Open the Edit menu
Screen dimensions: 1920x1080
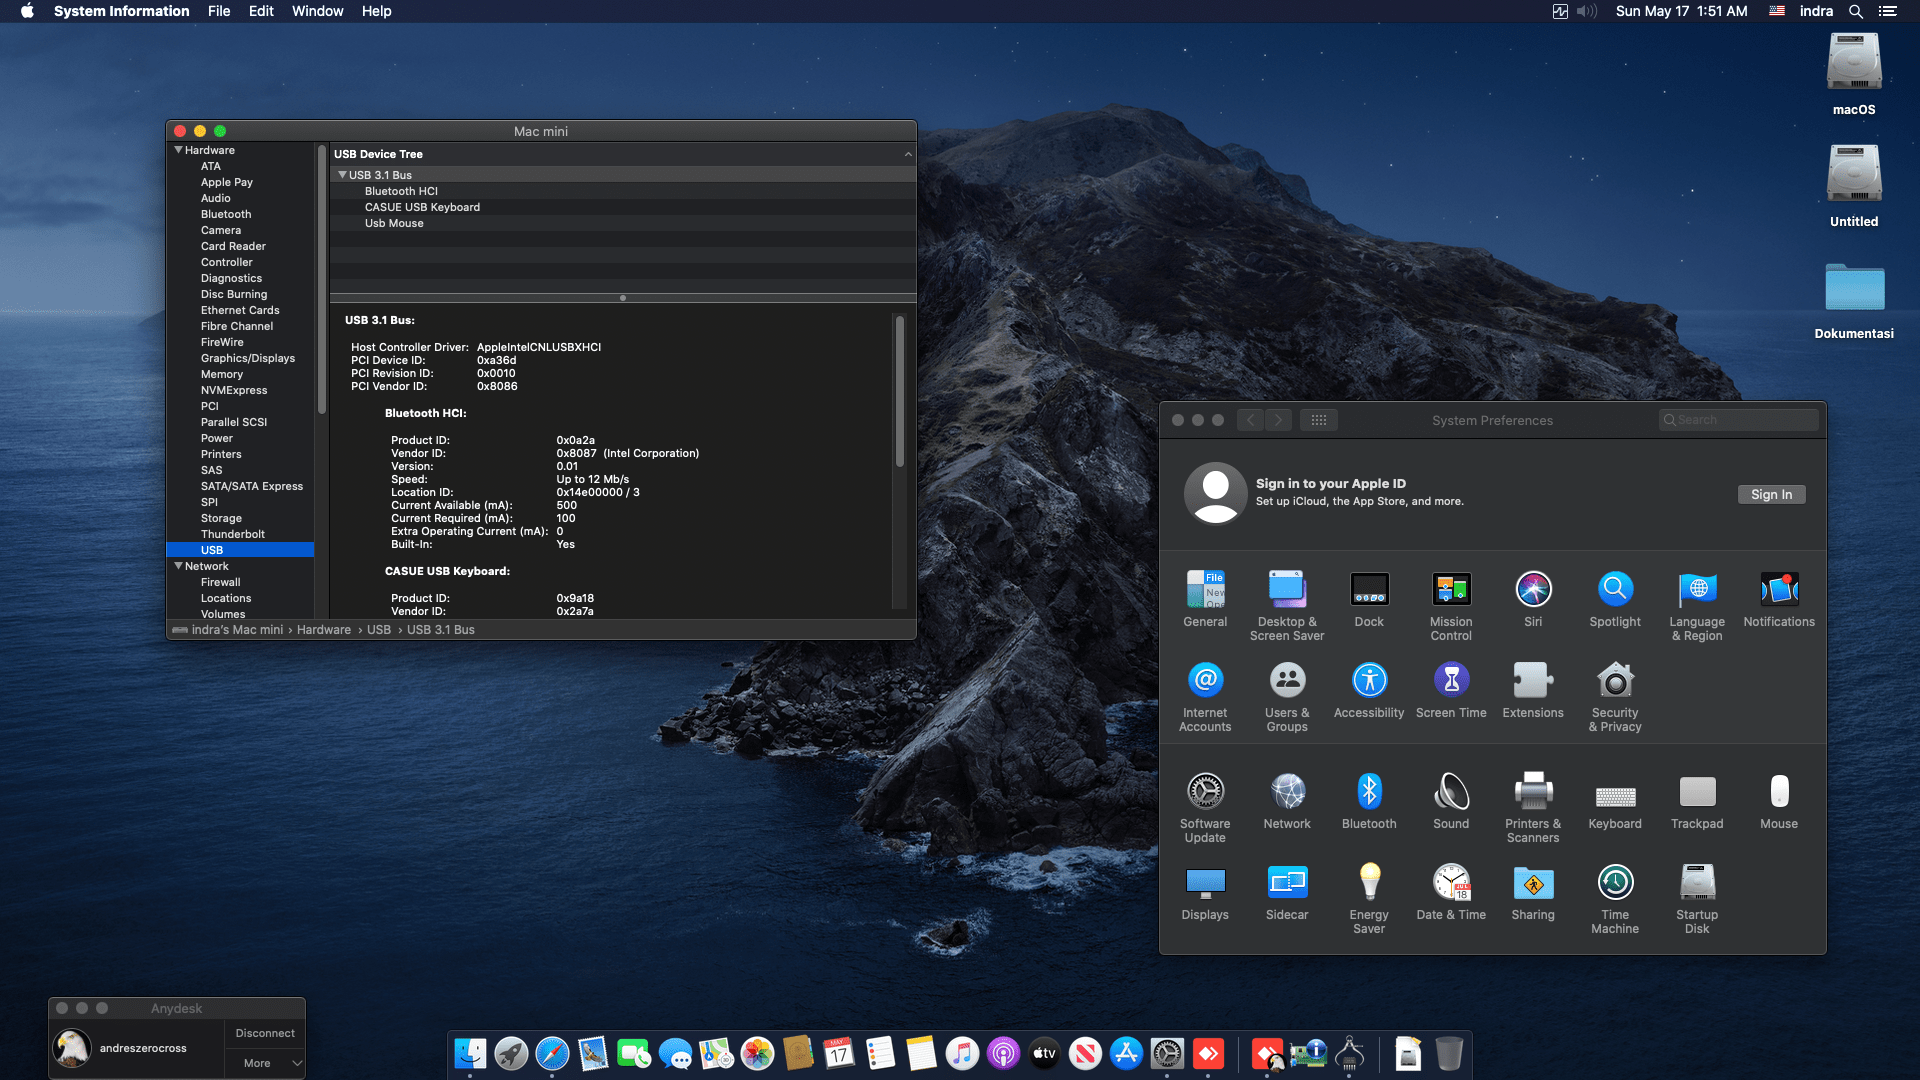tap(261, 11)
